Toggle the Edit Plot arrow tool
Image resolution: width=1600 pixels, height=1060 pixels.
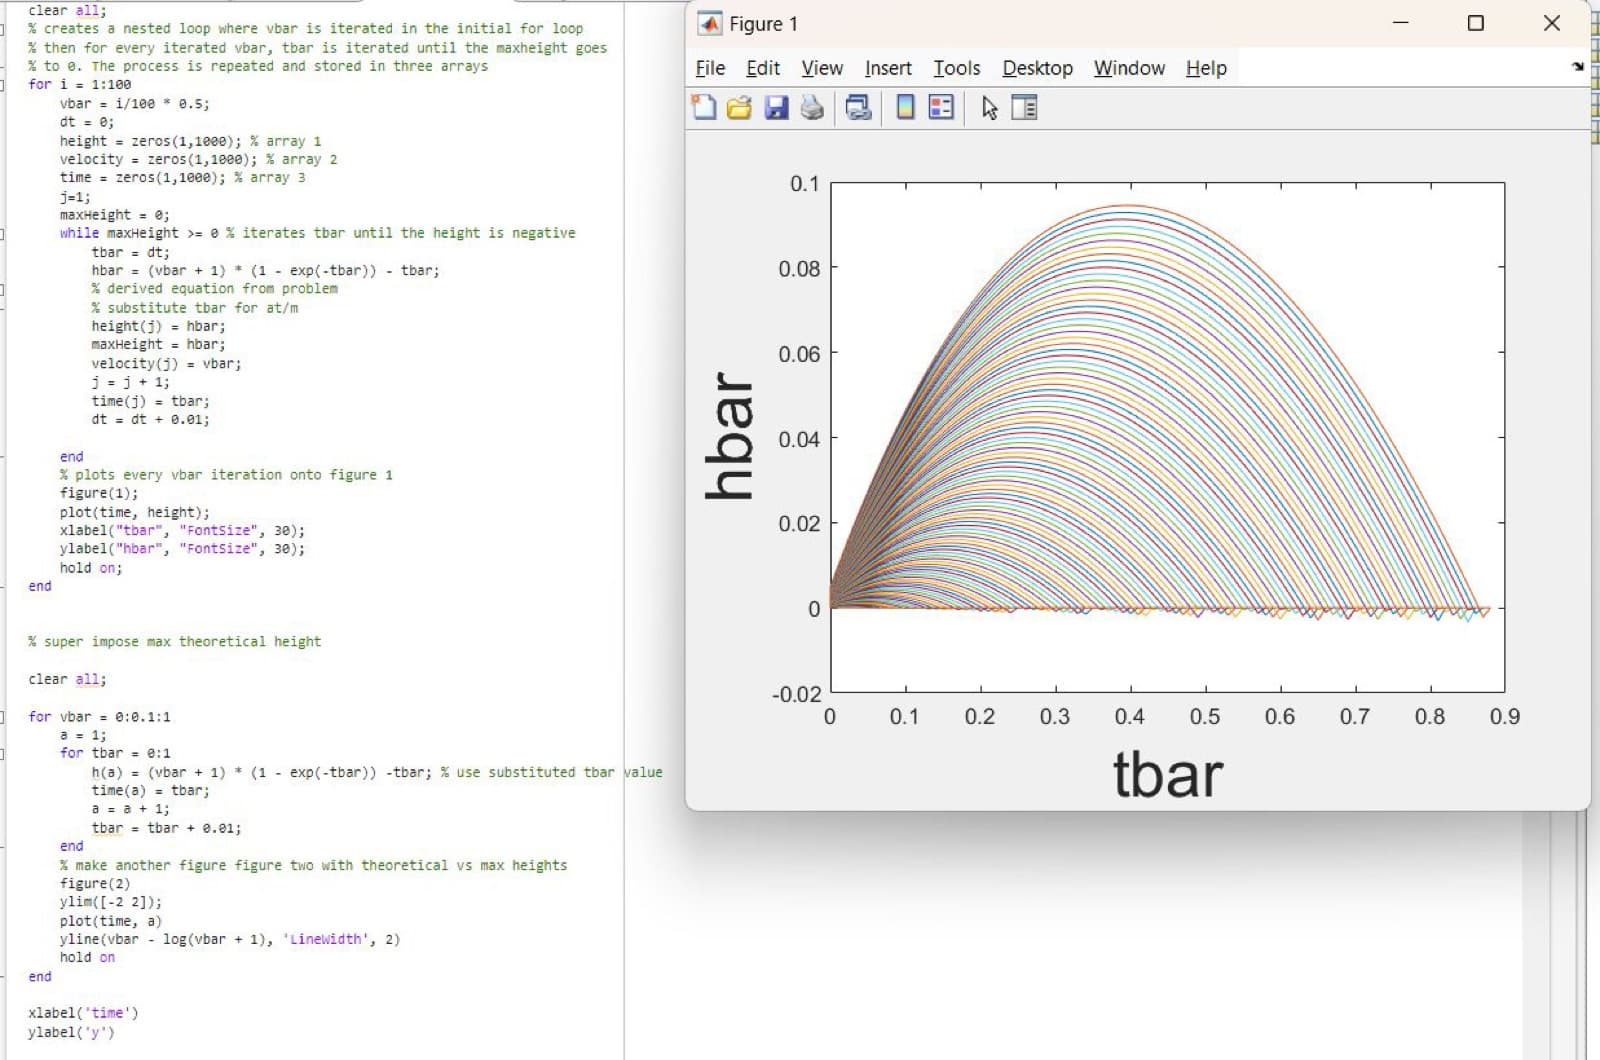click(x=990, y=107)
